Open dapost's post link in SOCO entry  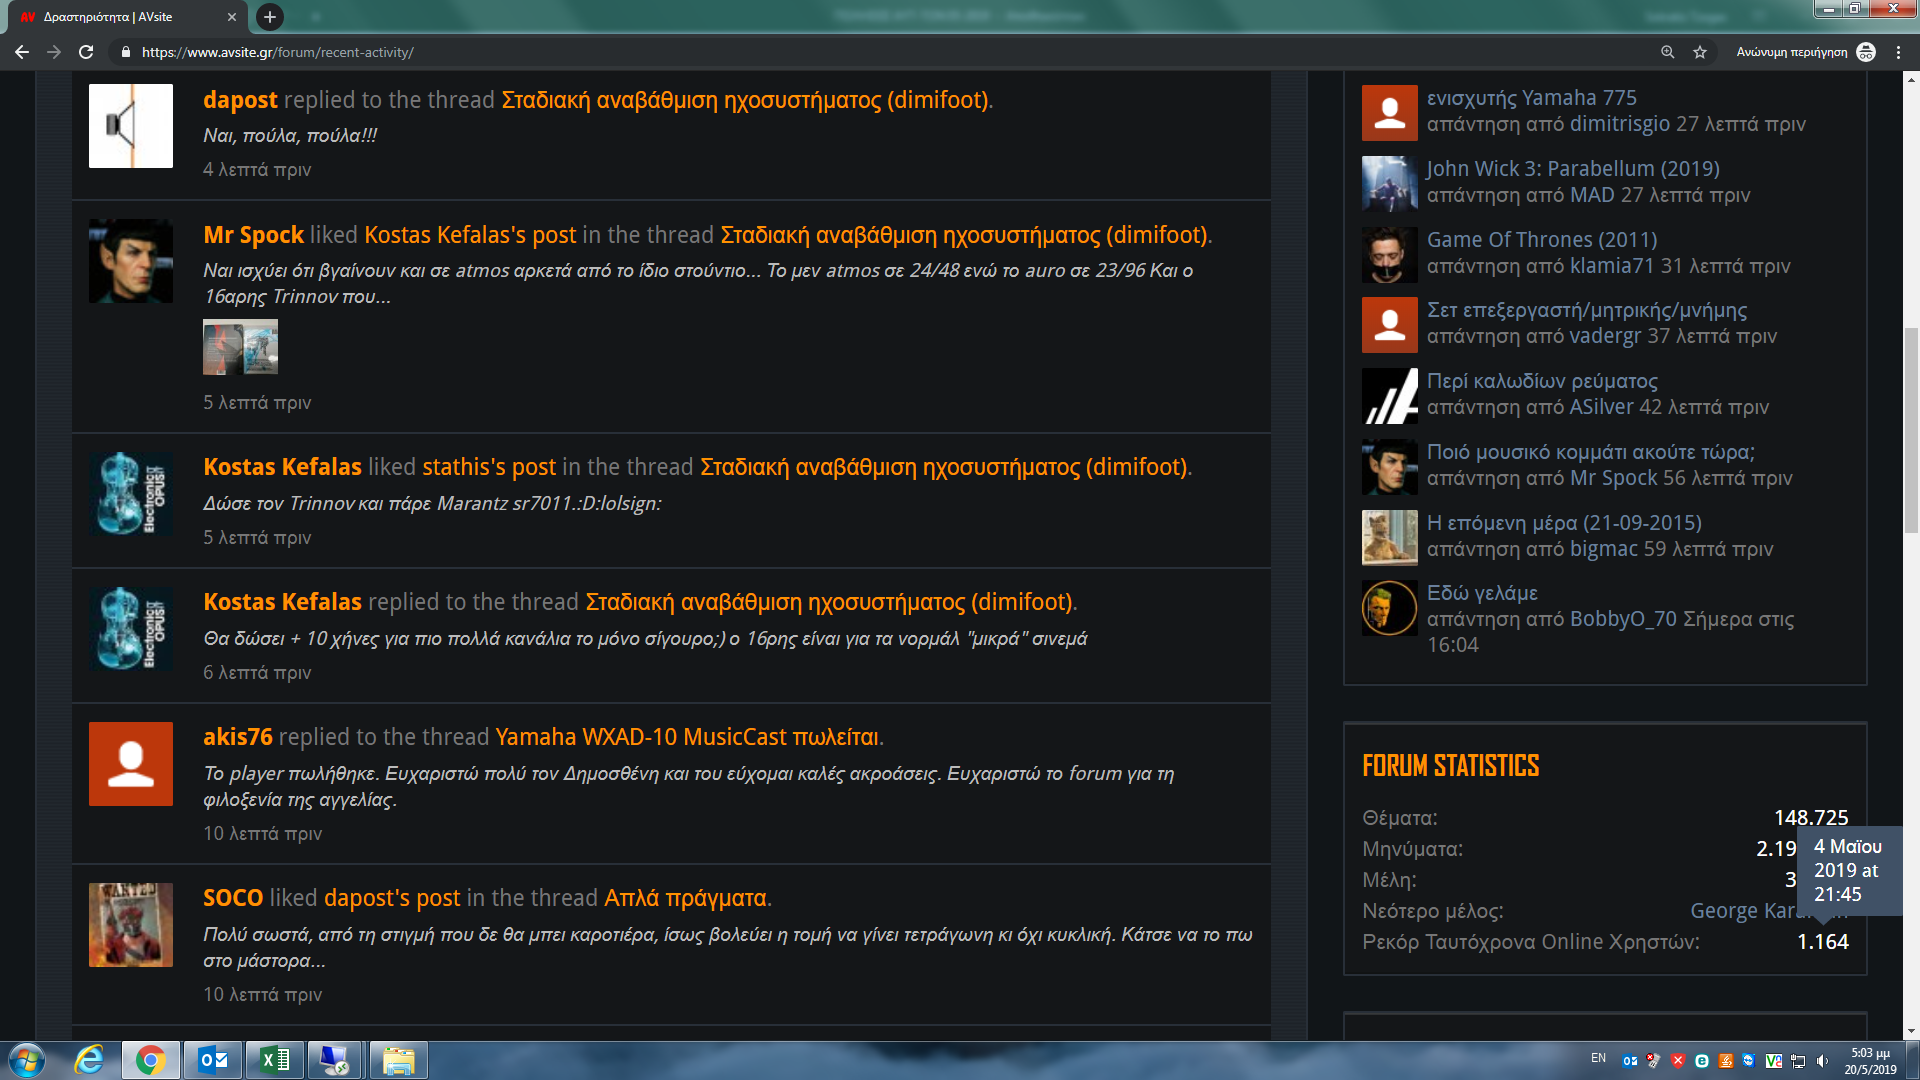(x=392, y=898)
